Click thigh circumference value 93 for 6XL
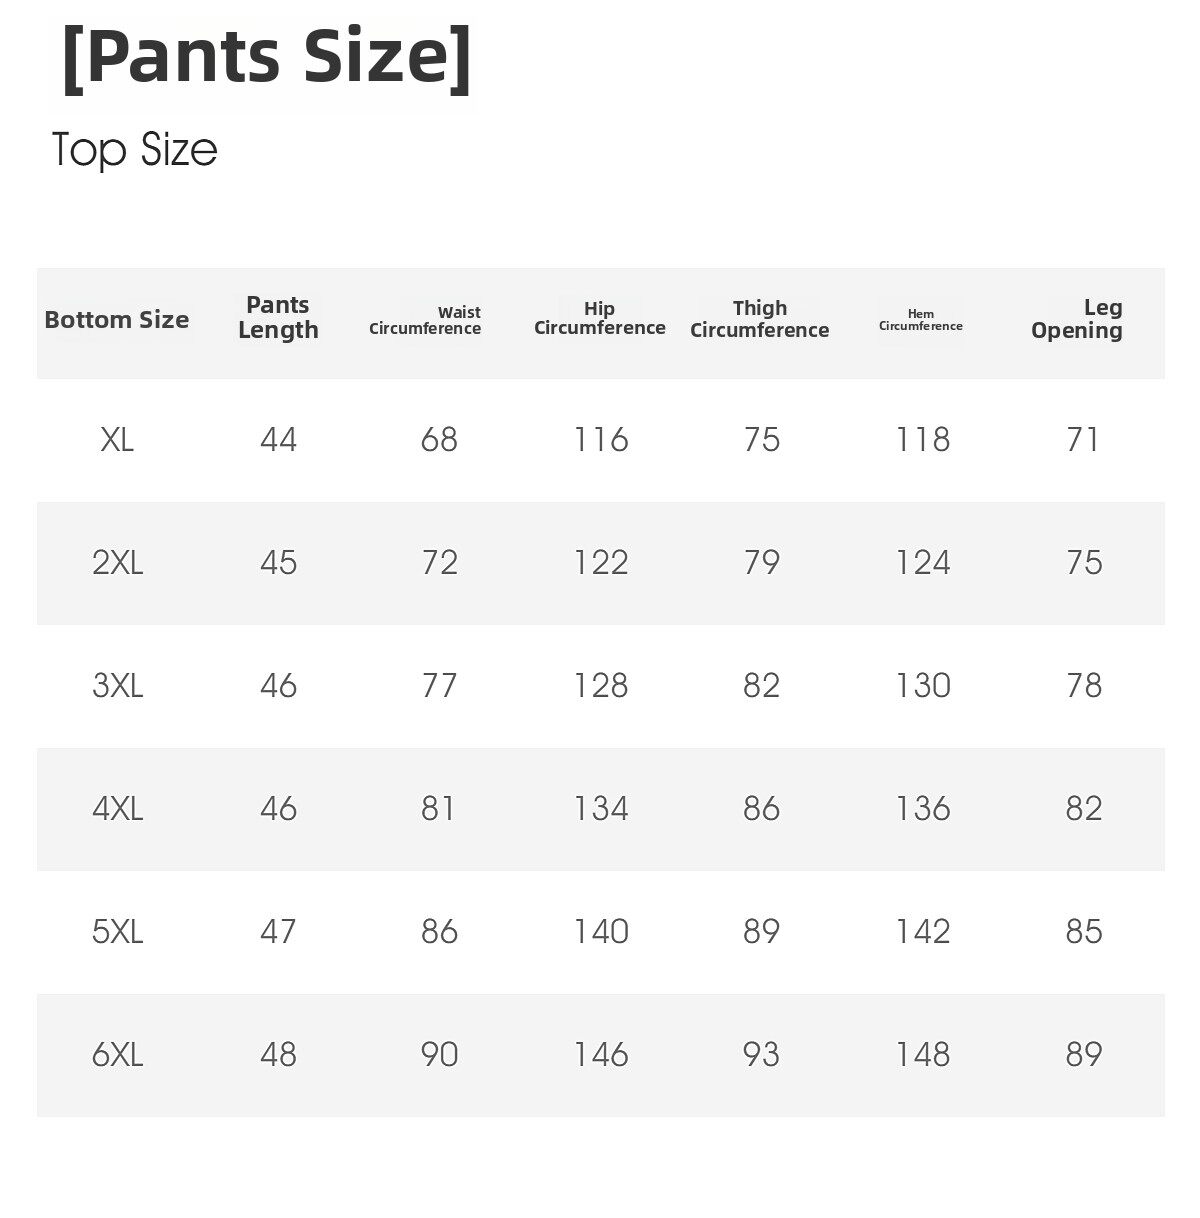 click(x=761, y=1055)
